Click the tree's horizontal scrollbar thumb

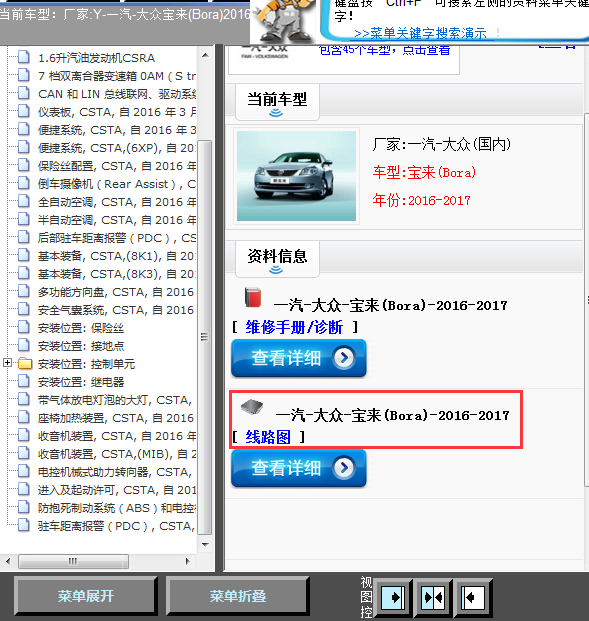(73, 561)
